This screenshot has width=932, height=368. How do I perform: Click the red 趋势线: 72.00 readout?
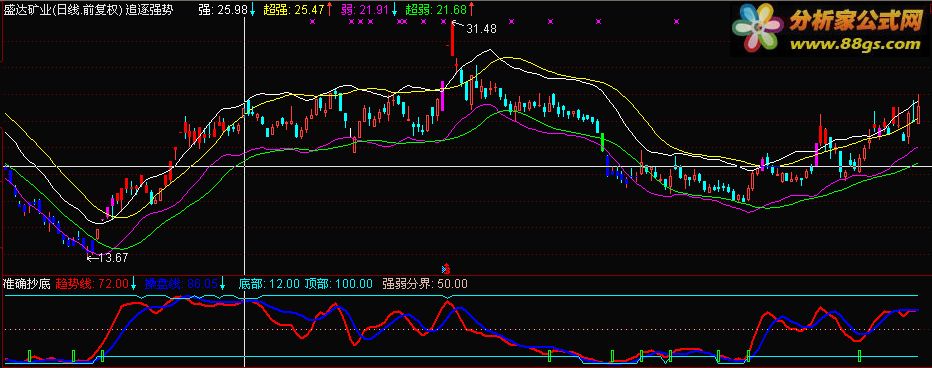pos(92,284)
